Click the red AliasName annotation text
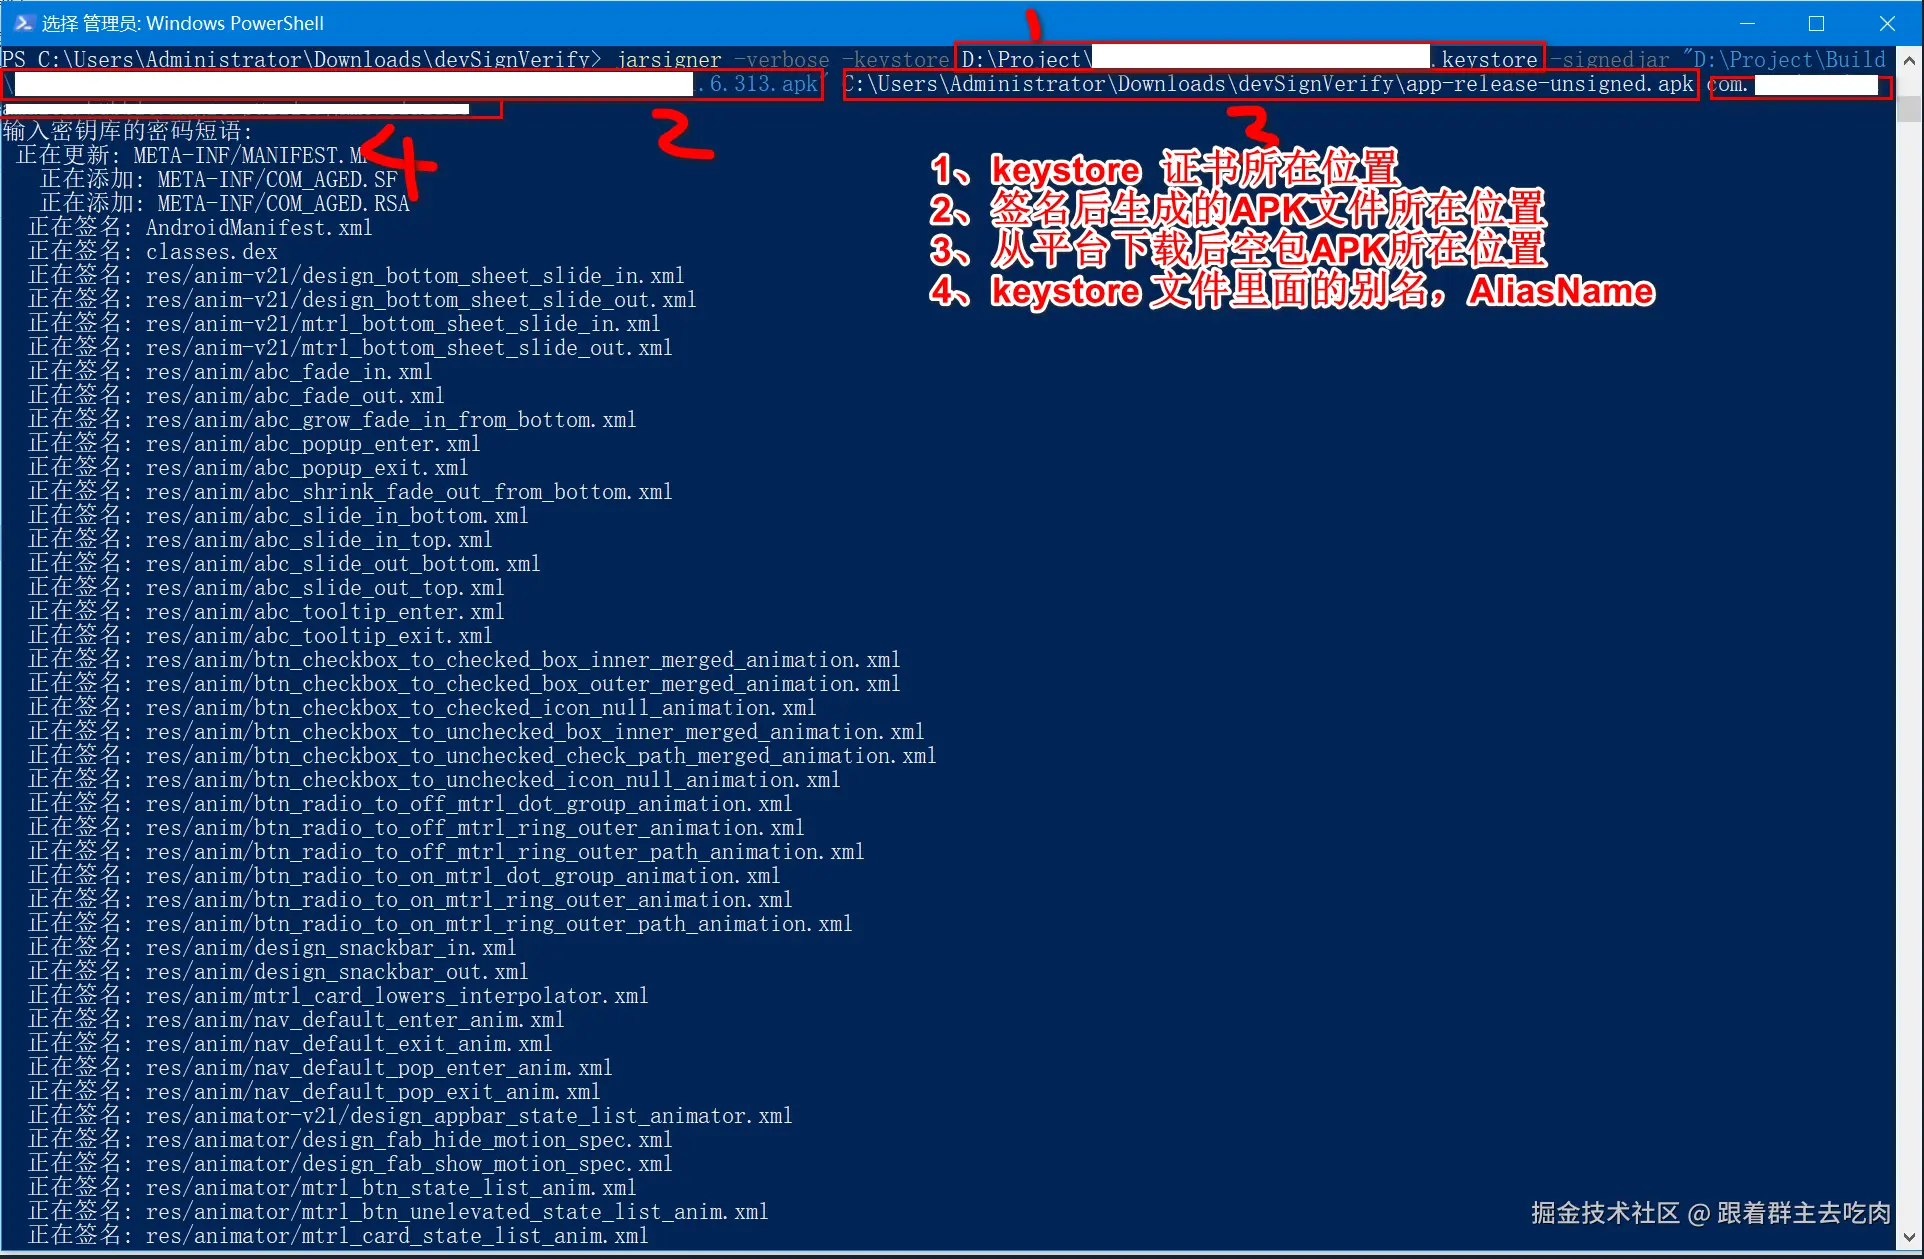The height and width of the screenshot is (1259, 1924). coord(1560,291)
